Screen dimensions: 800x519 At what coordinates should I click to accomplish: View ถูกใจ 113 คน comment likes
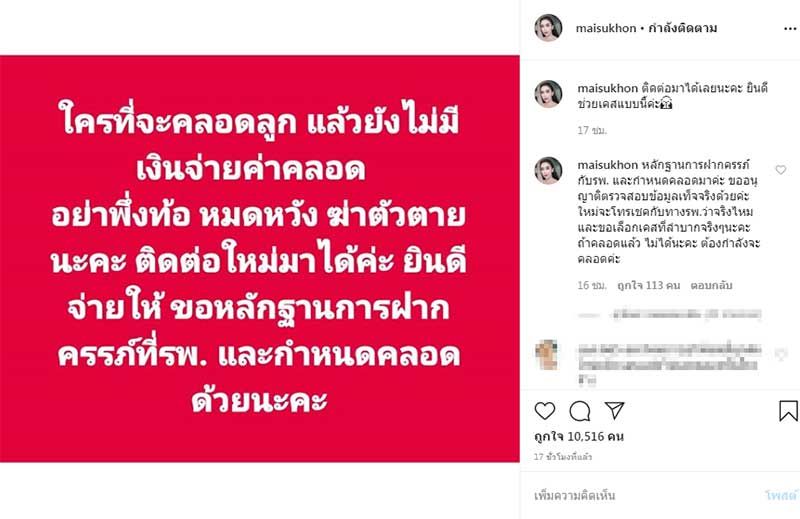pyautogui.click(x=648, y=285)
